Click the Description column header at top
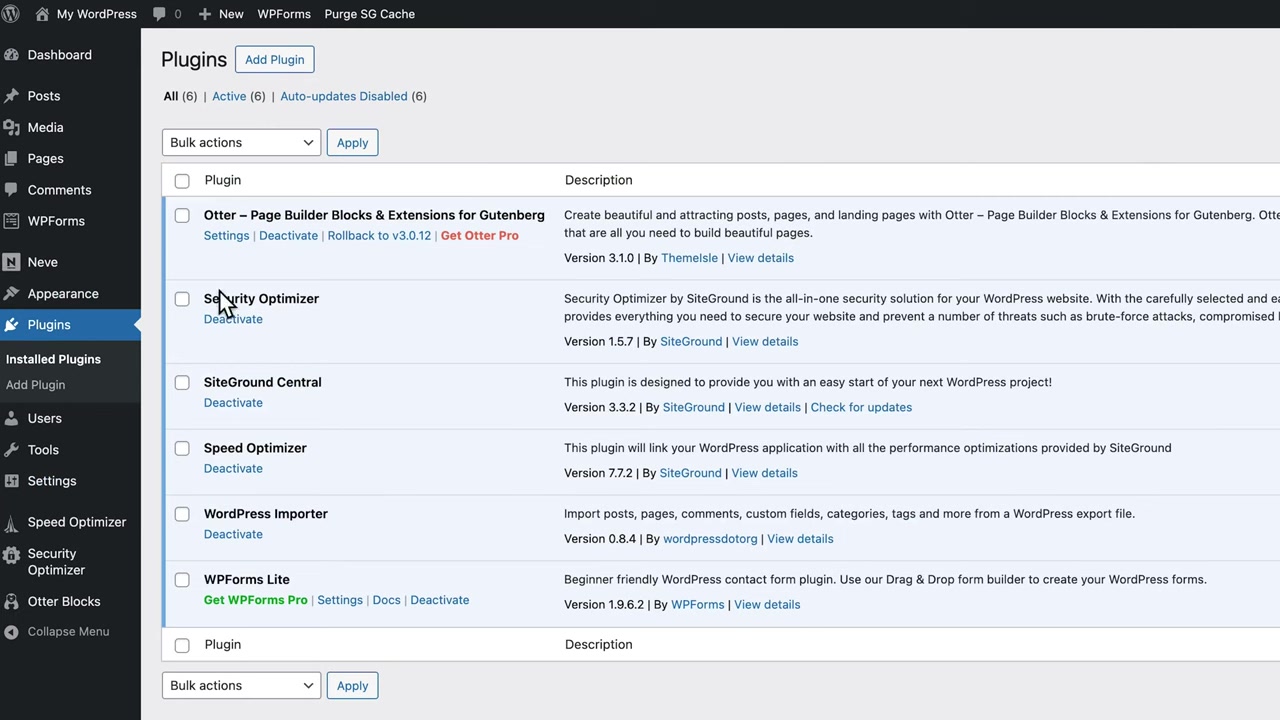The width and height of the screenshot is (1280, 720). coord(598,180)
